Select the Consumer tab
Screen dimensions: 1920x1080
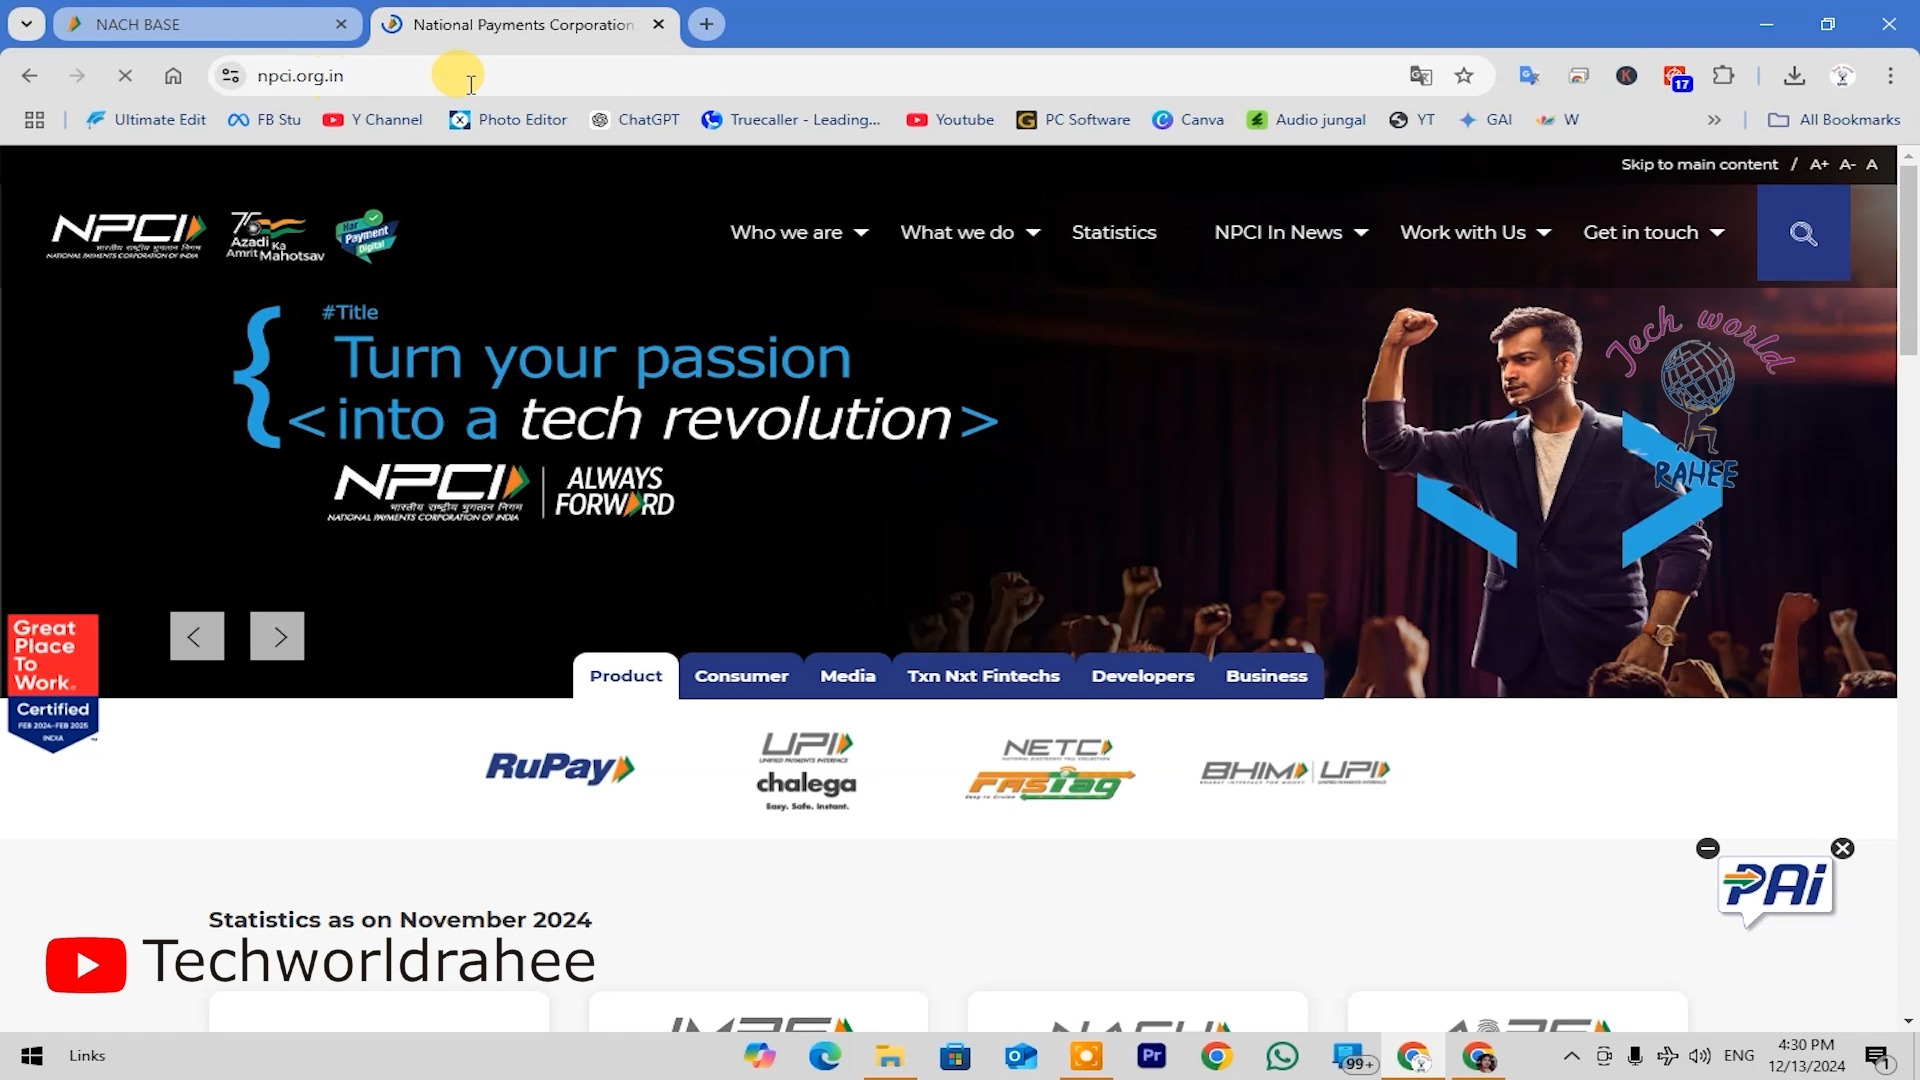[741, 676]
